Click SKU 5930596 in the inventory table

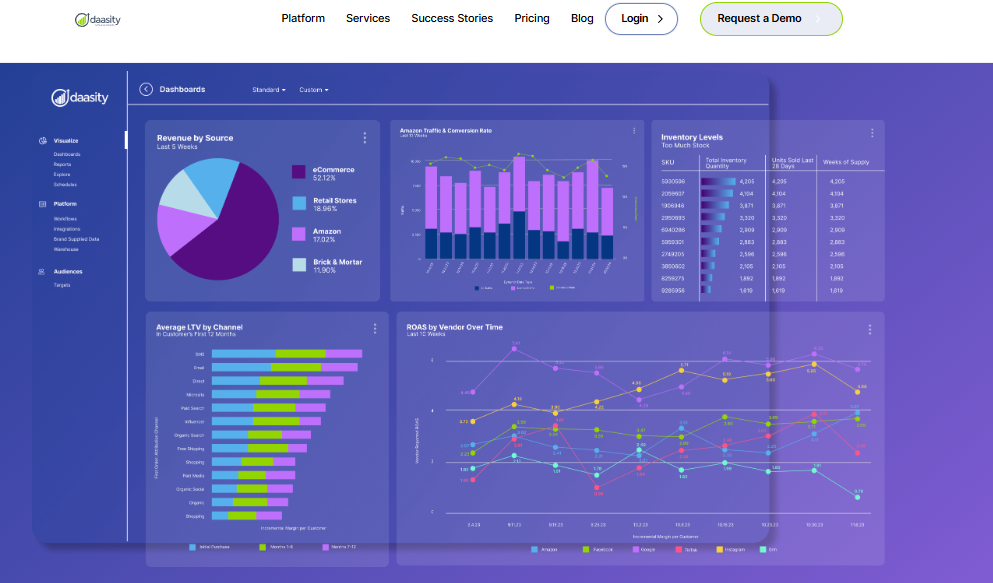tap(673, 181)
